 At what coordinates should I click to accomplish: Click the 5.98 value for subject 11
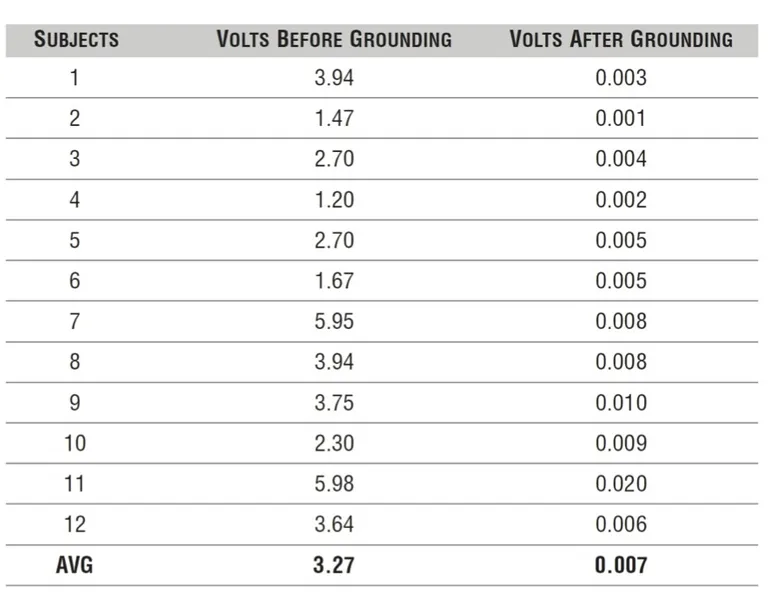(x=334, y=484)
